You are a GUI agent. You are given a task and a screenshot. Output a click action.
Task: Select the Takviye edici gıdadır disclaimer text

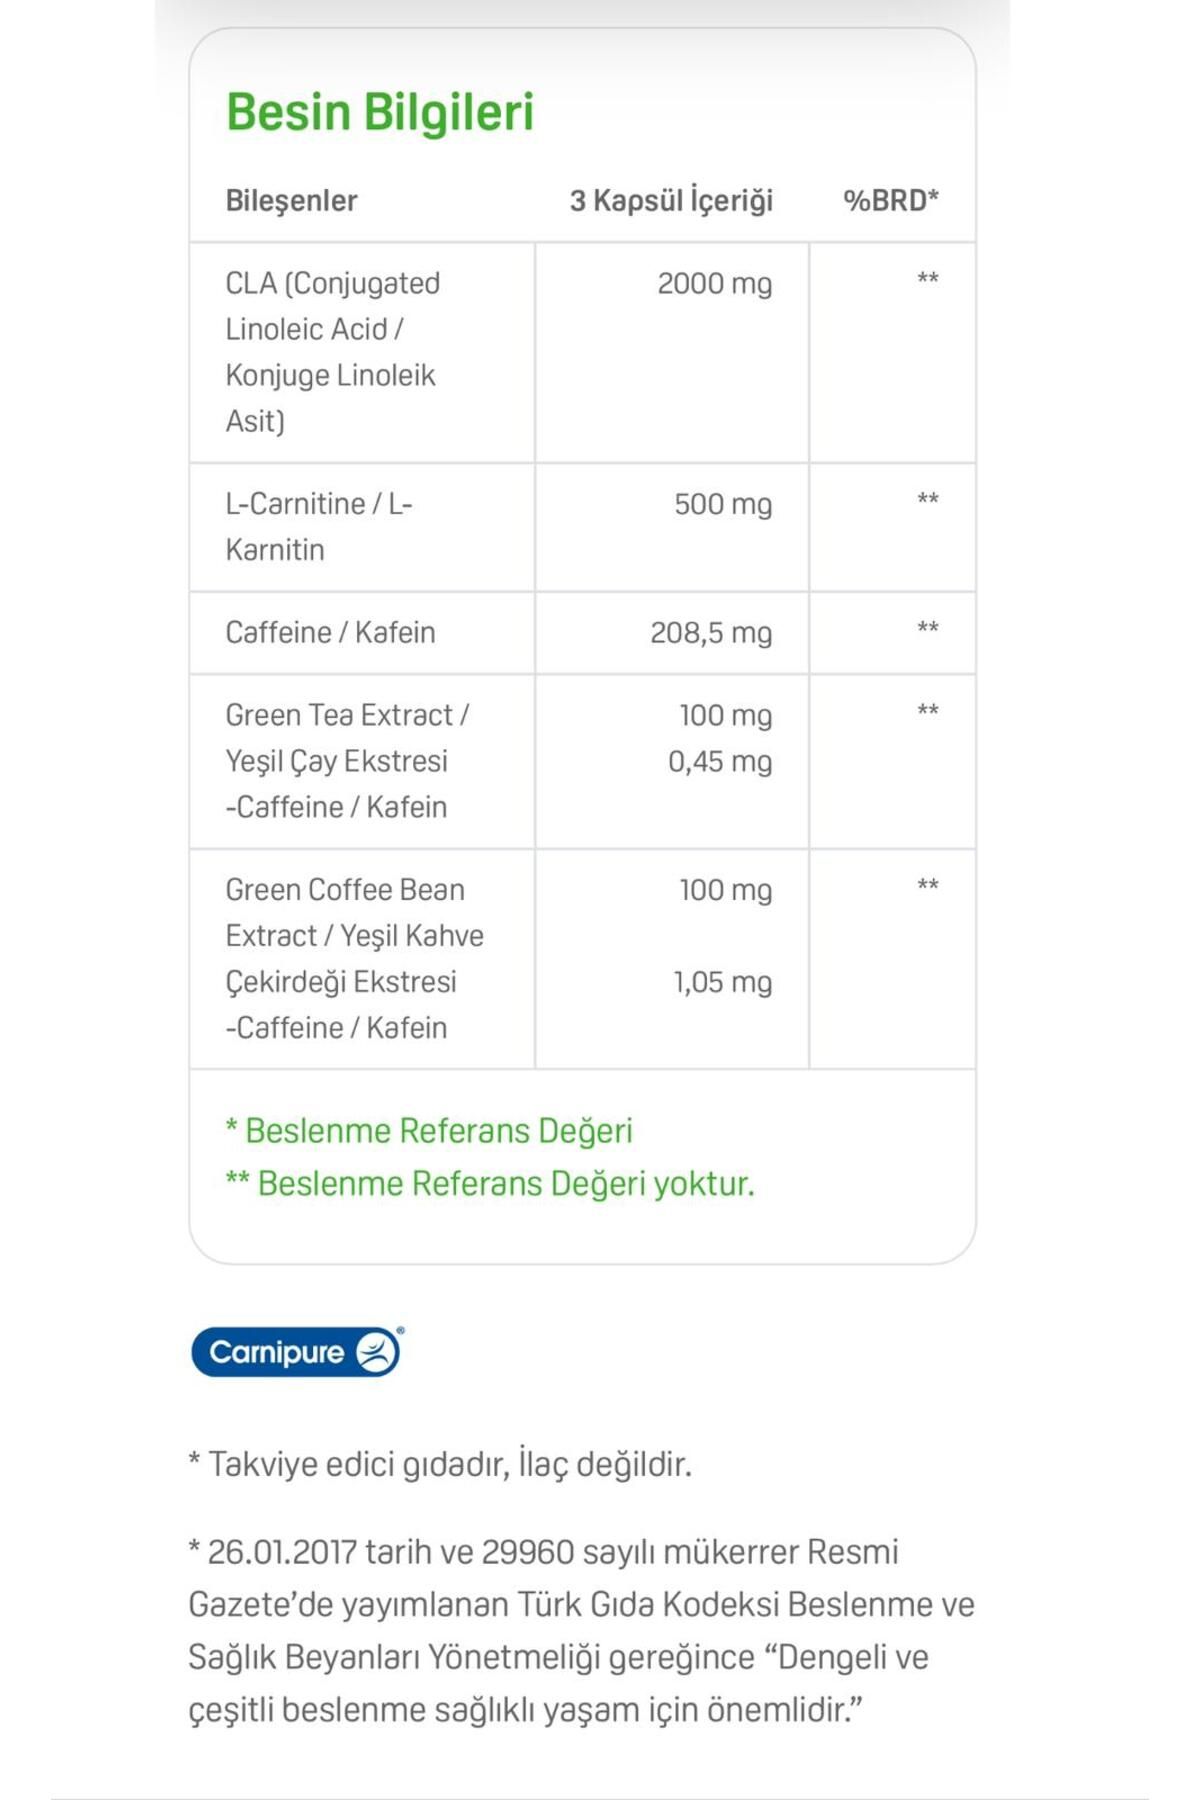(440, 1465)
